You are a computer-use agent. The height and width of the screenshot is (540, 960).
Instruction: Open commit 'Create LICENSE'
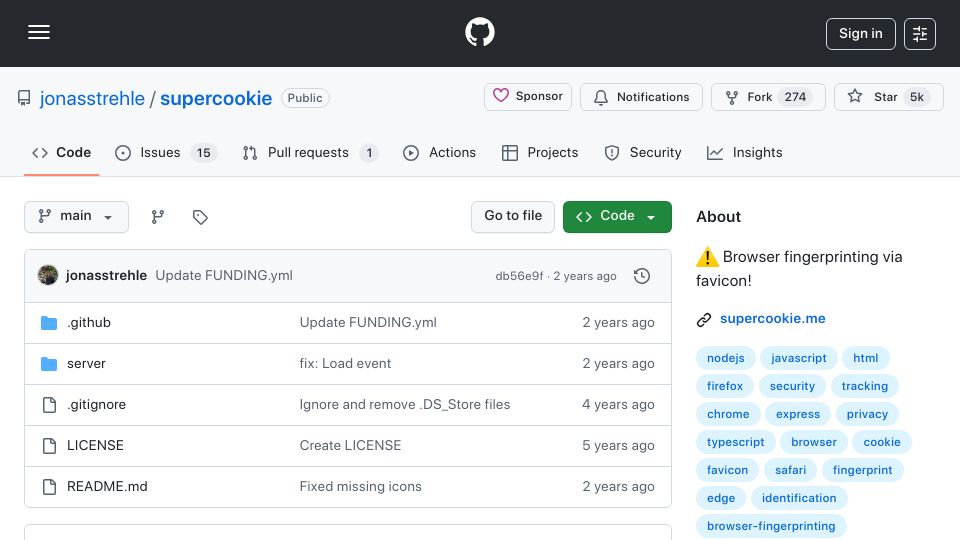pos(350,446)
